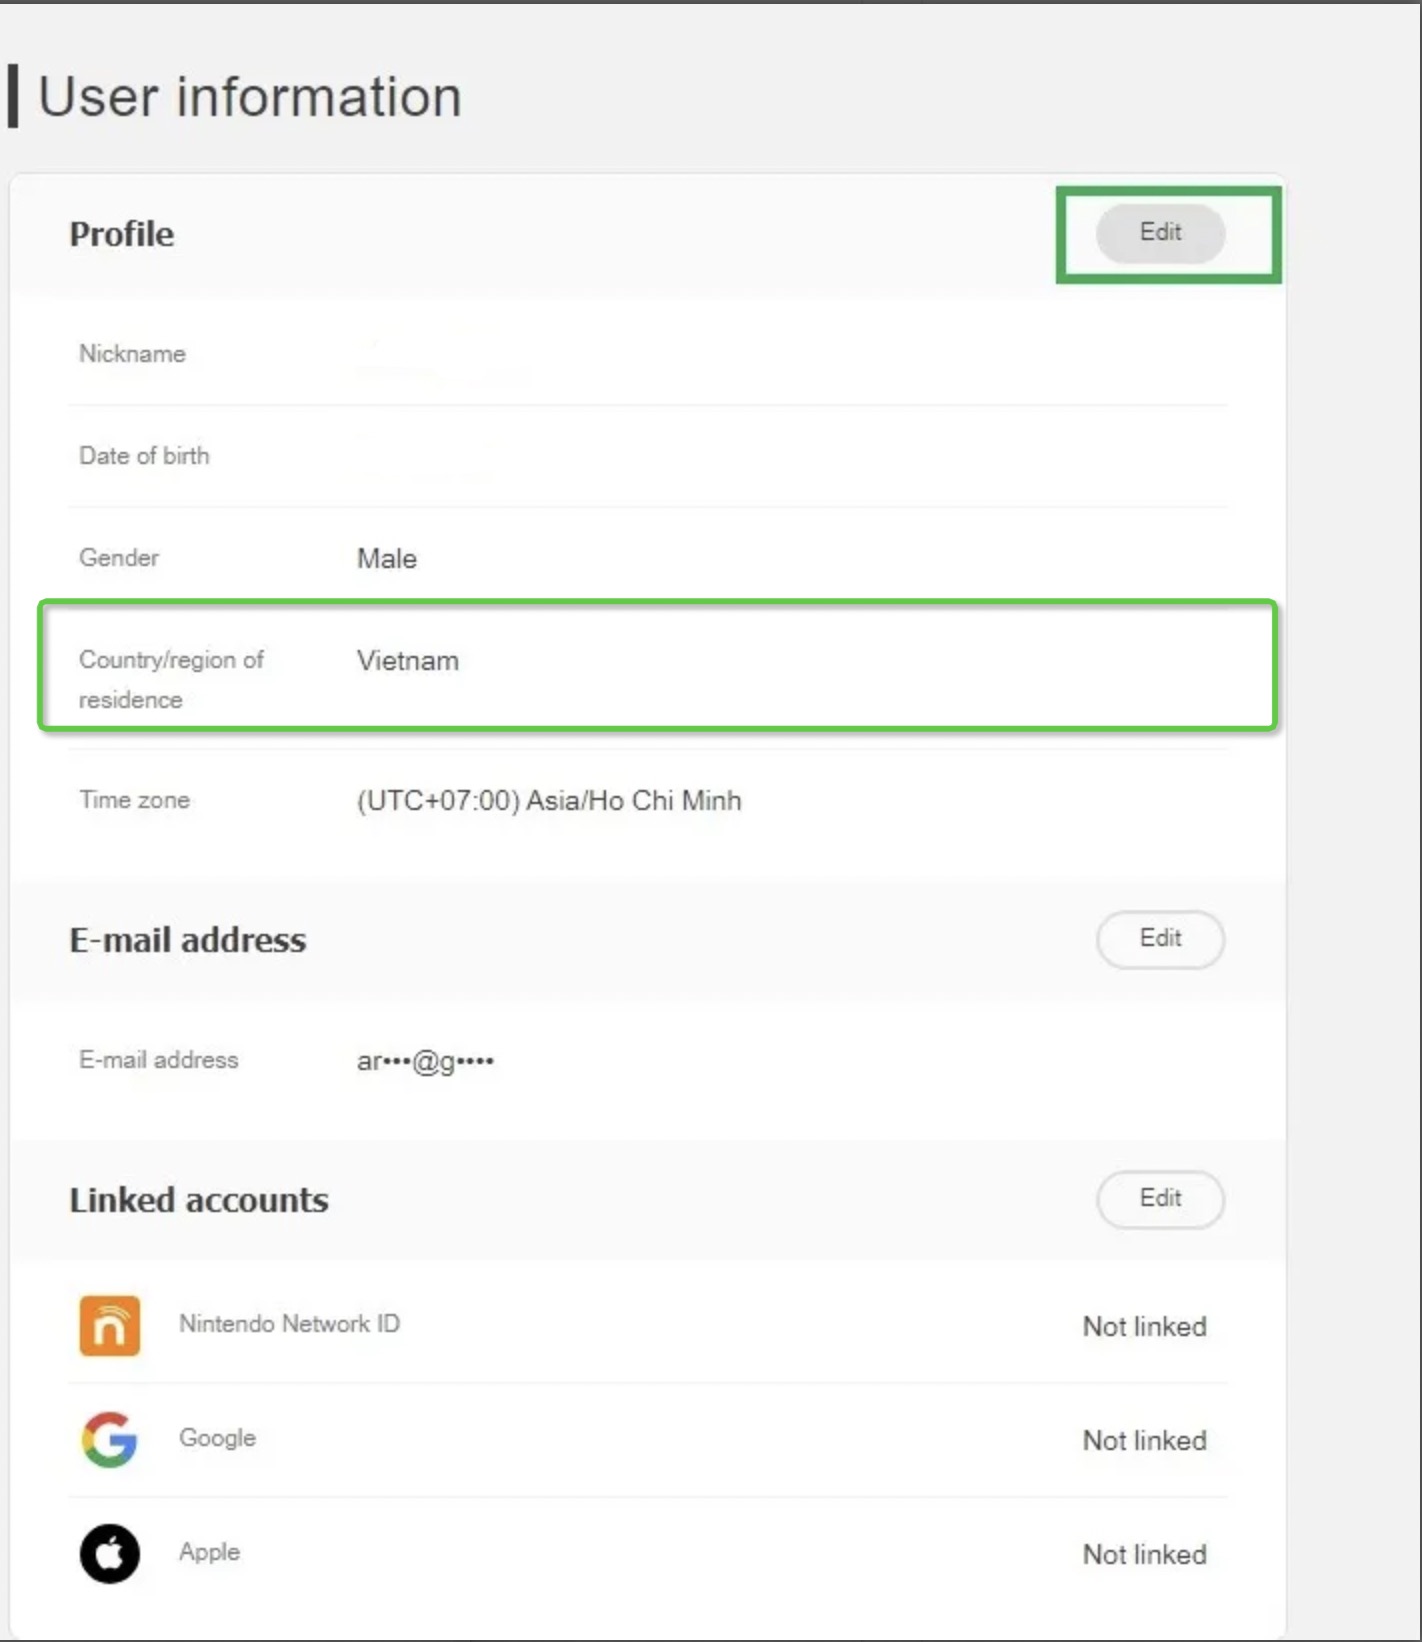The width and height of the screenshot is (1422, 1642).
Task: Click the Apple logo icon
Action: click(110, 1554)
